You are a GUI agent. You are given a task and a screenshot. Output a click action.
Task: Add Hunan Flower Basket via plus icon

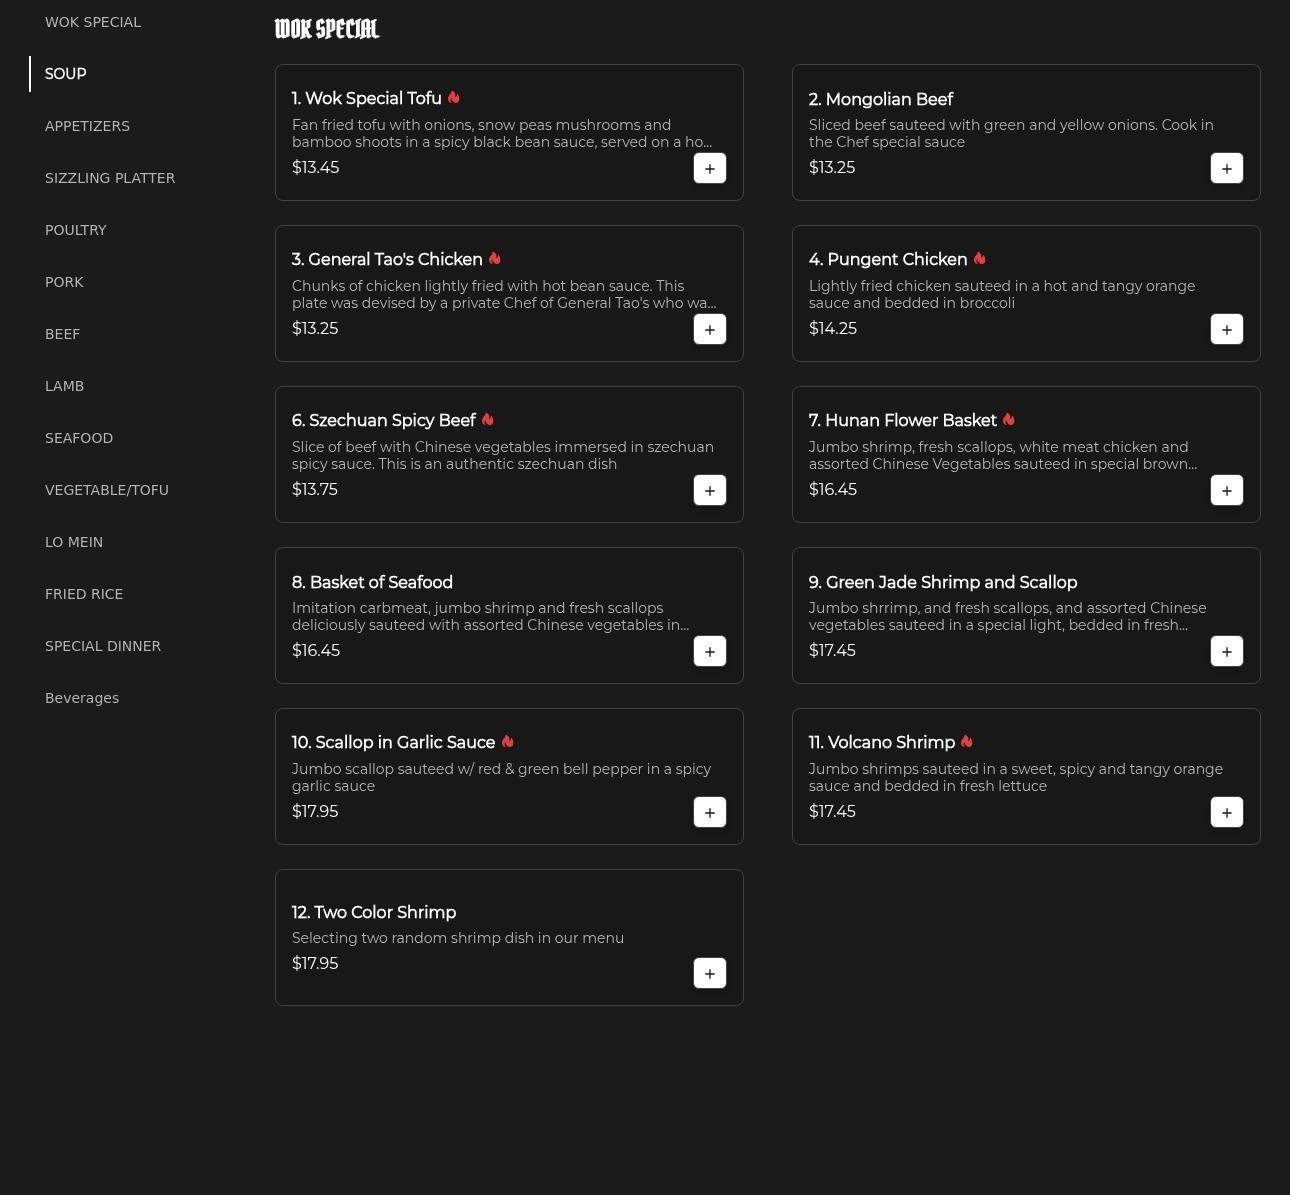tap(1226, 491)
